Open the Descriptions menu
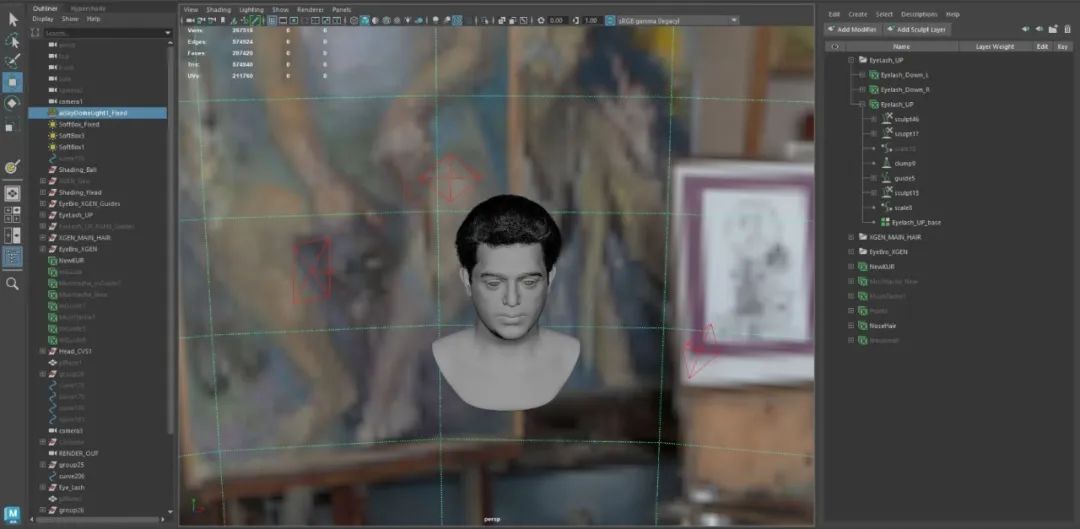Image resolution: width=1080 pixels, height=529 pixels. pos(918,14)
